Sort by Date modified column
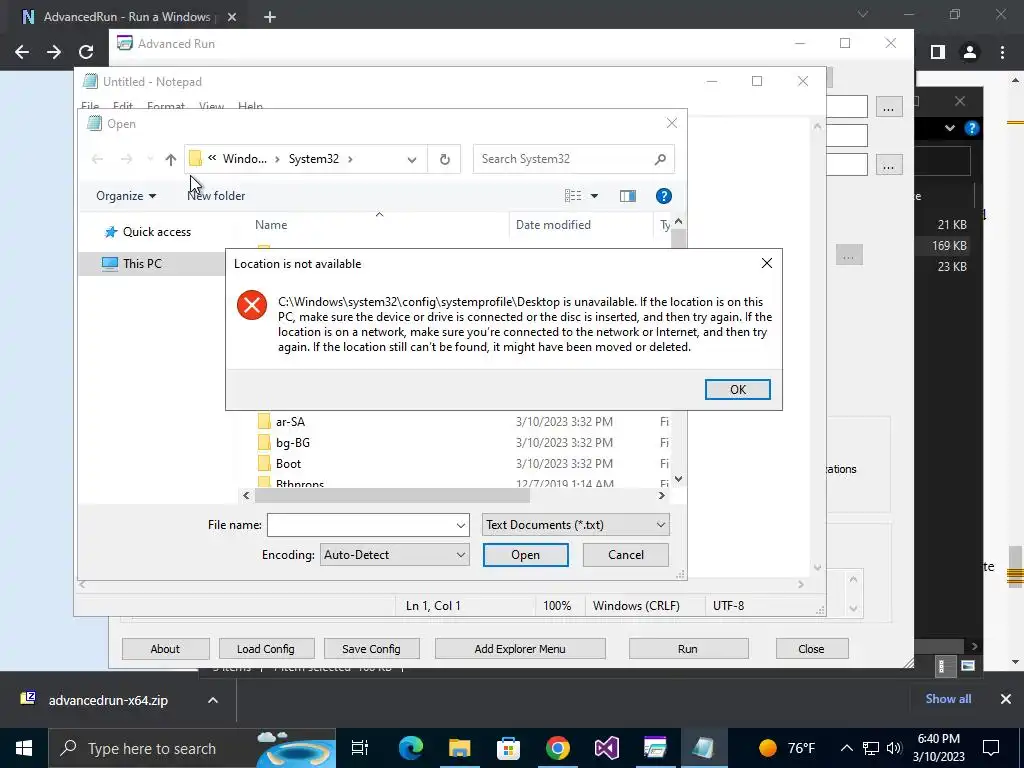This screenshot has width=1024, height=768. coord(553,225)
